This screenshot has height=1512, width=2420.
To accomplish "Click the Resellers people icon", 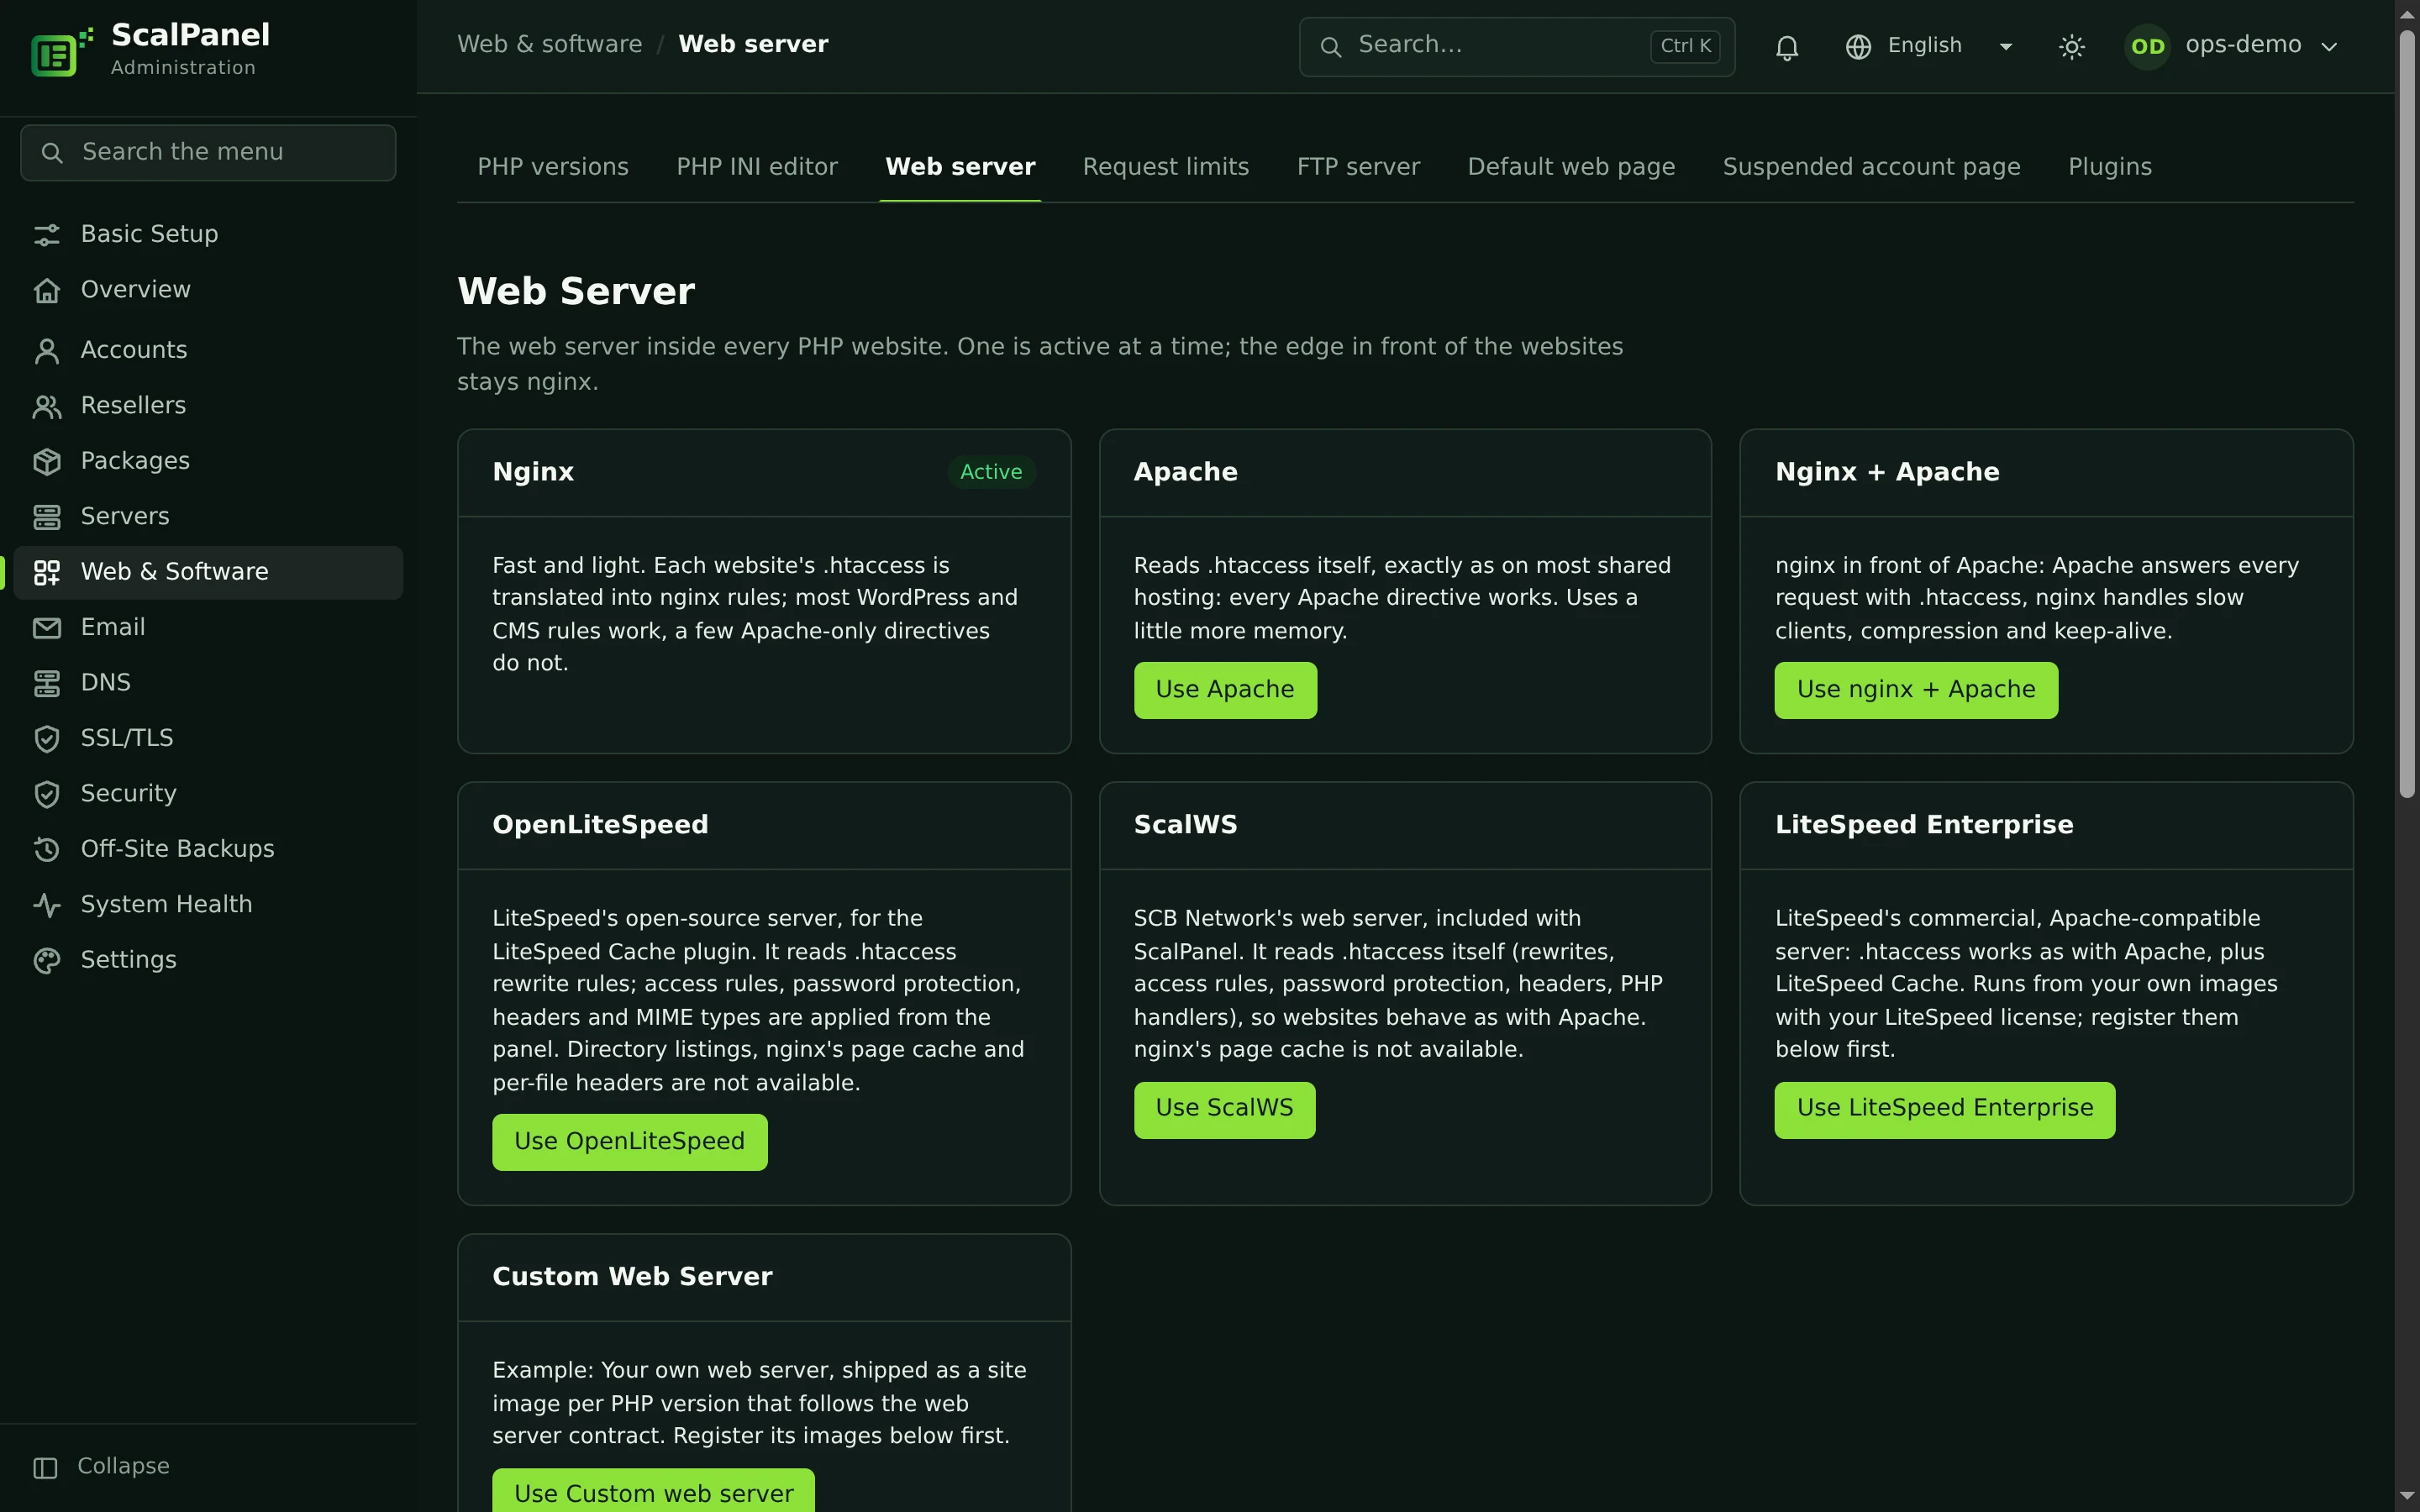I will point(47,406).
